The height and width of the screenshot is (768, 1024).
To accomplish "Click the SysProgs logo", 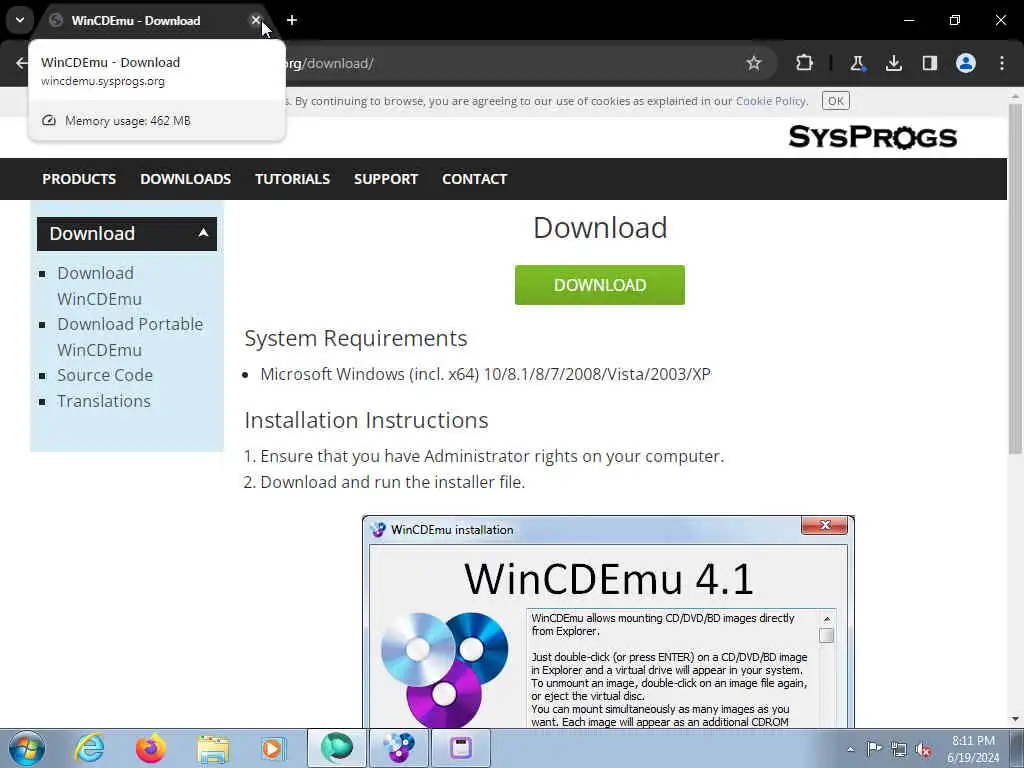I will [x=872, y=137].
